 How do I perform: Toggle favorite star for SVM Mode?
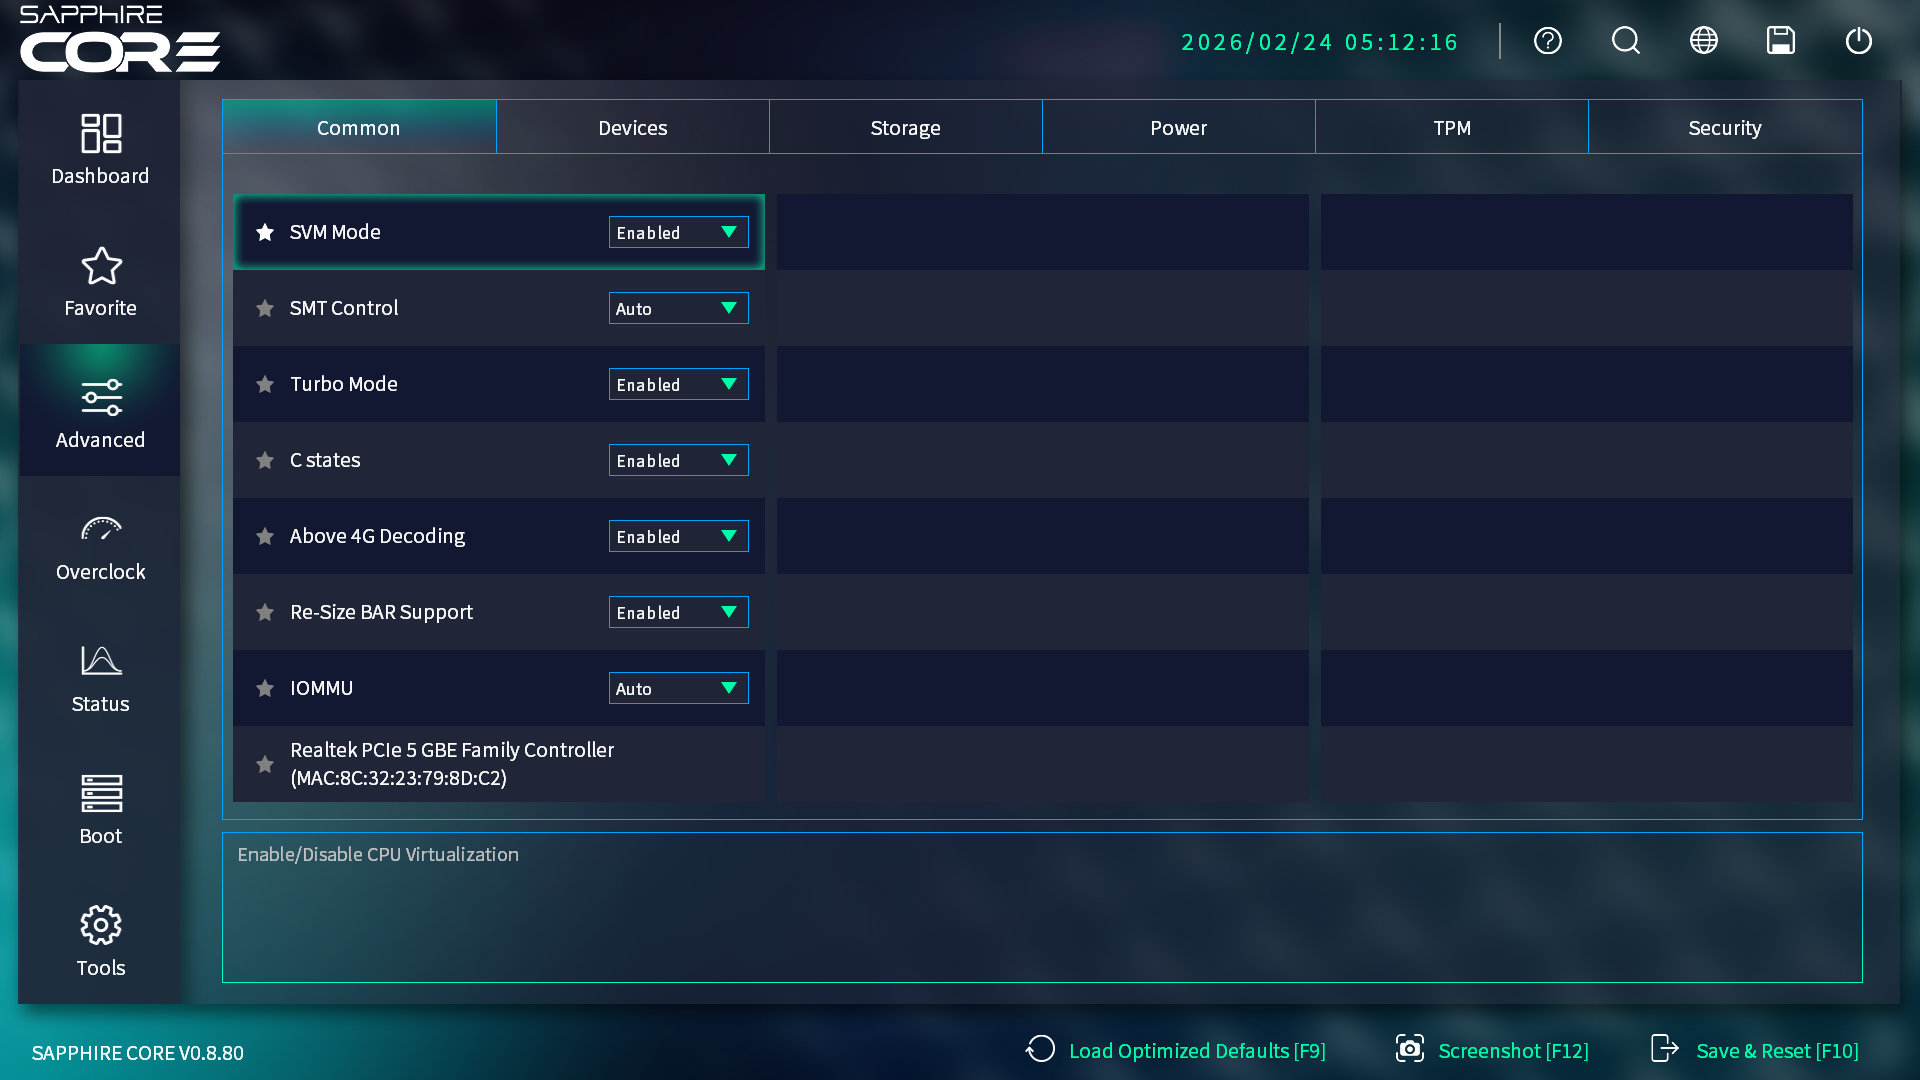[x=265, y=232]
